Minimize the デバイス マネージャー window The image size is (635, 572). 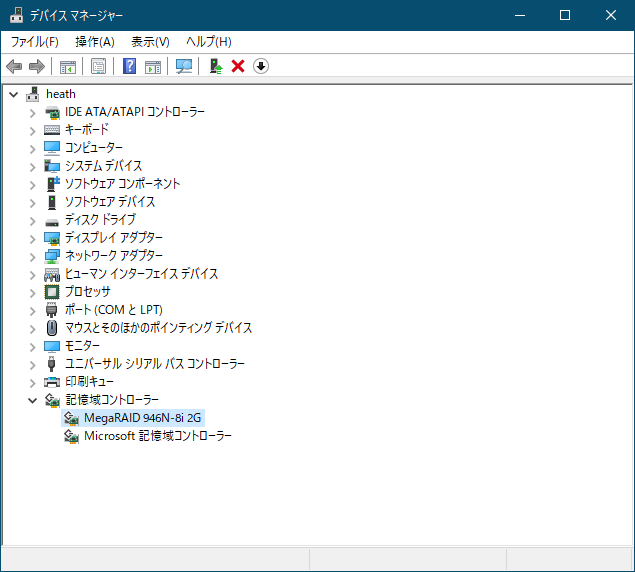(x=520, y=15)
